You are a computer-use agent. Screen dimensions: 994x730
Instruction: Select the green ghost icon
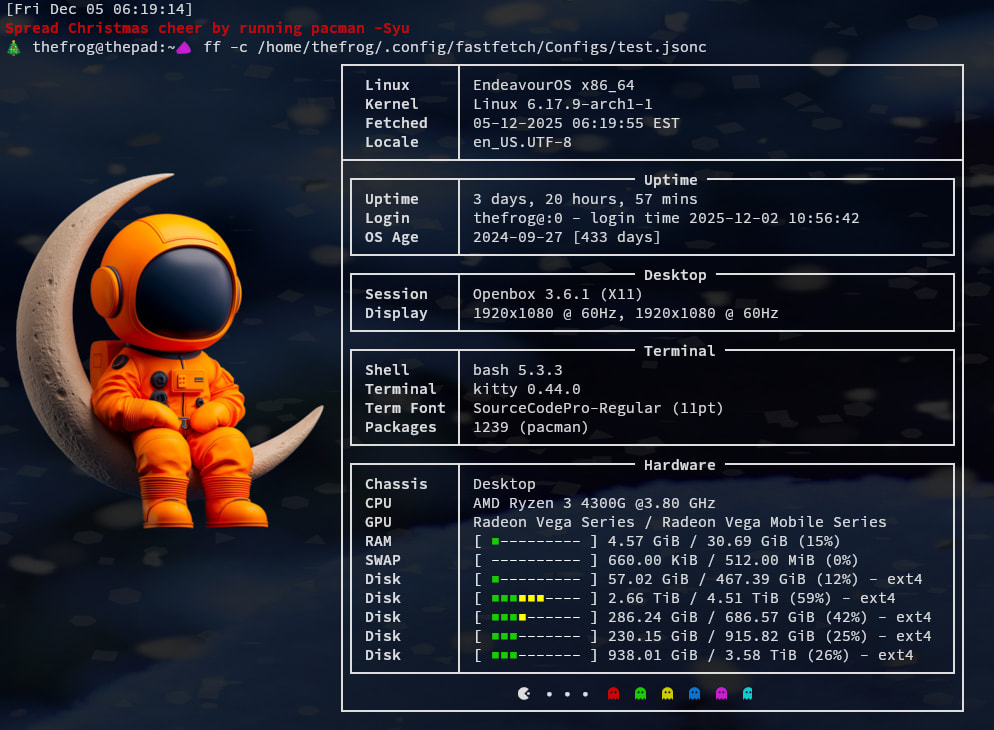pos(641,693)
